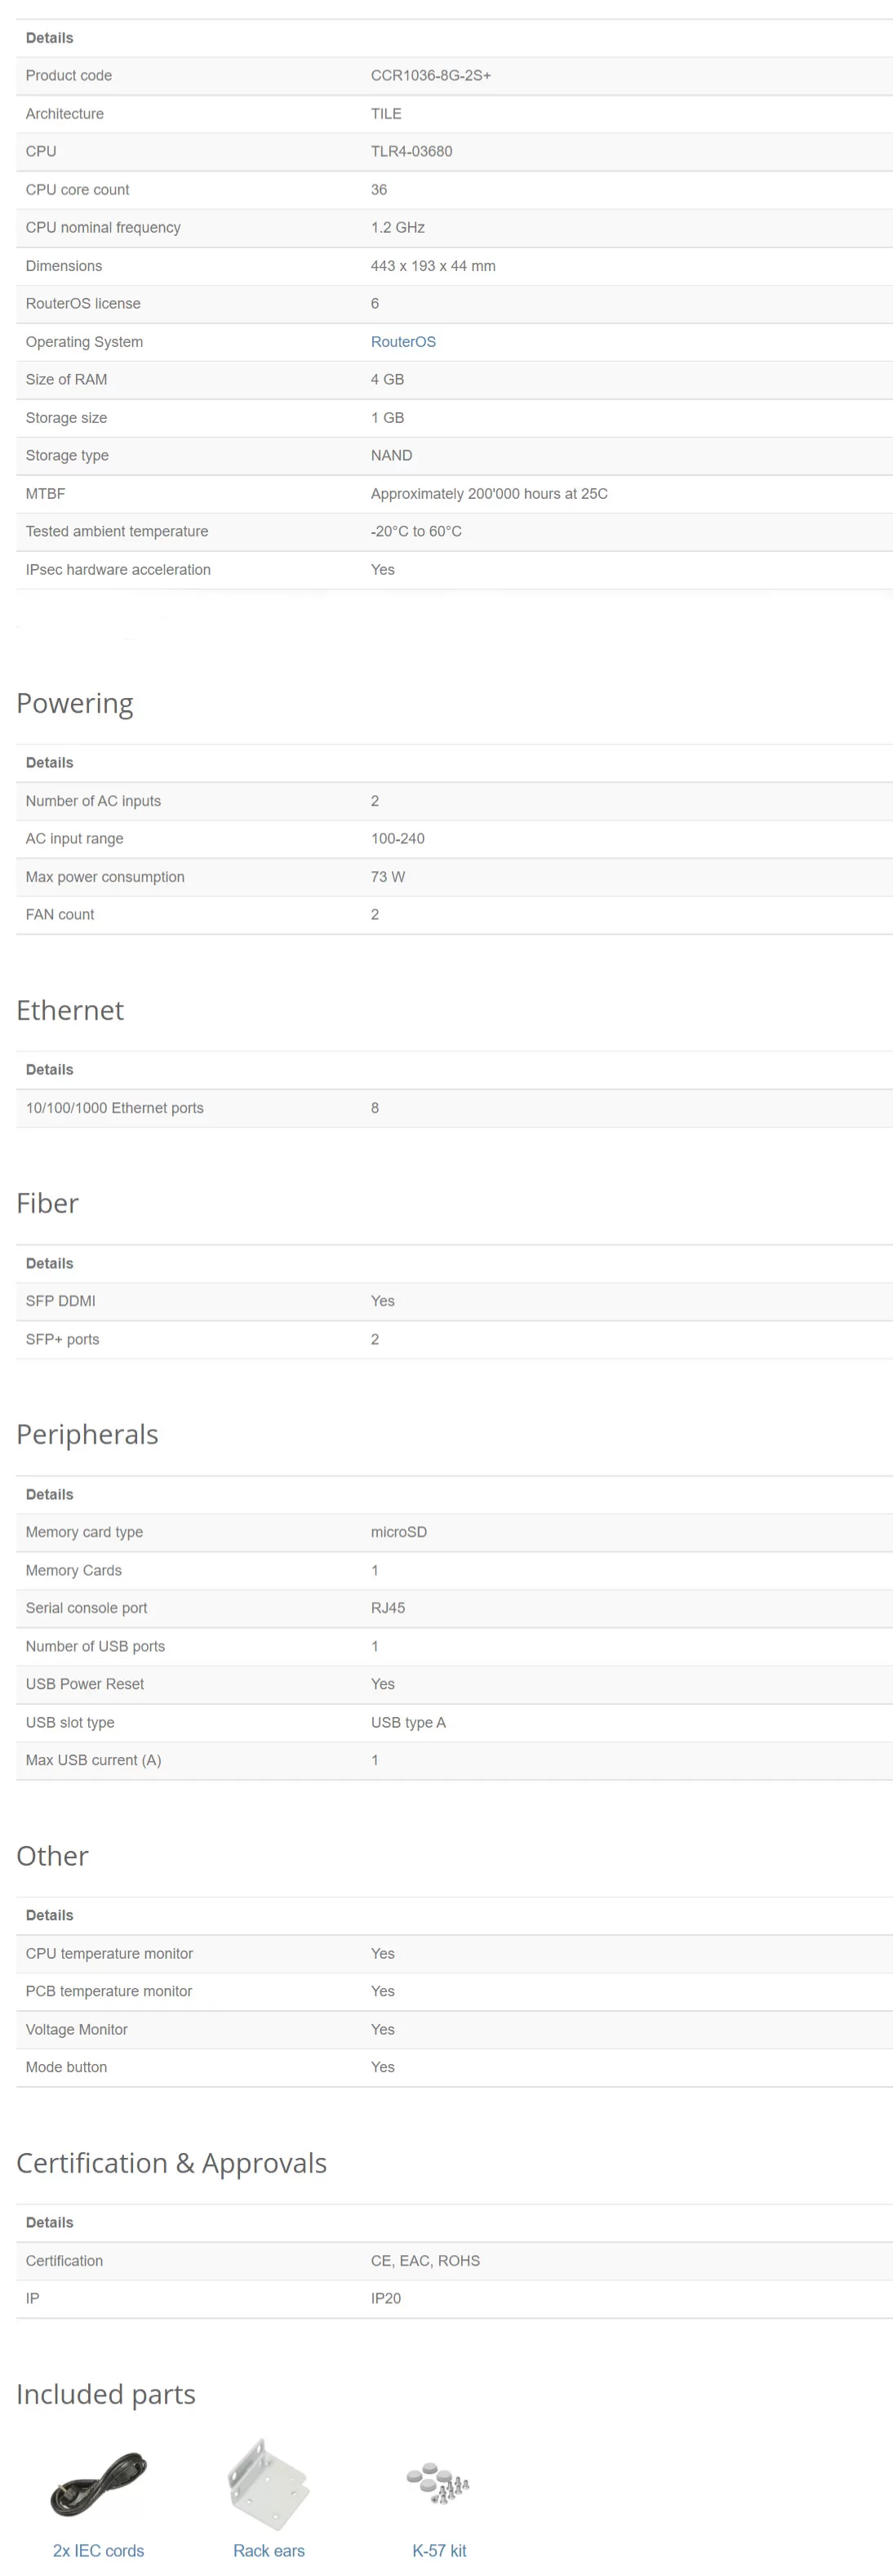893x2576 pixels.
Task: Click the K-57 screws kit image
Action: point(438,2482)
